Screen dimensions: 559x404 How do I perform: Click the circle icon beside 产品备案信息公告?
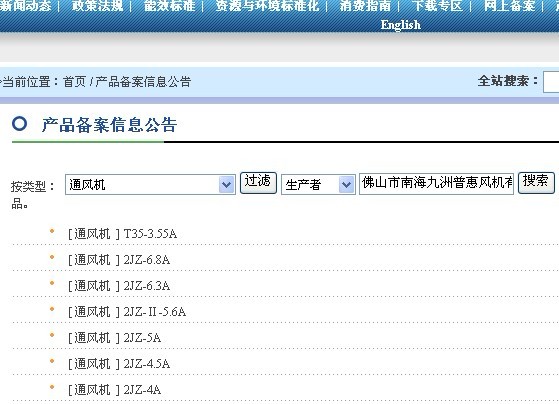pos(19,124)
